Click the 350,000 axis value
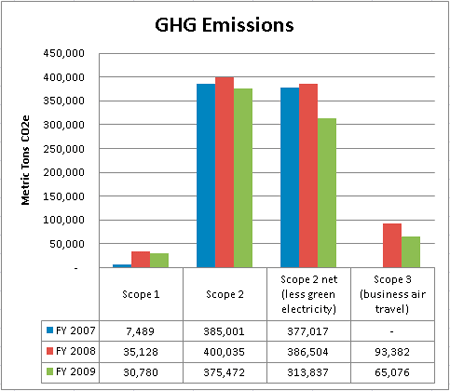 [x=64, y=101]
